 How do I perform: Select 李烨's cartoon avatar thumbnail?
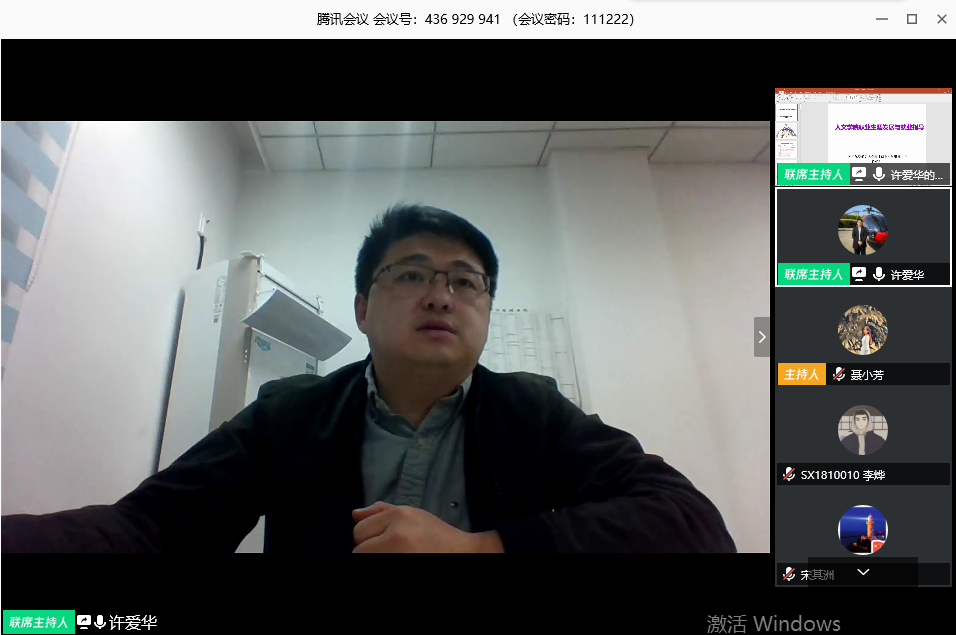point(862,430)
